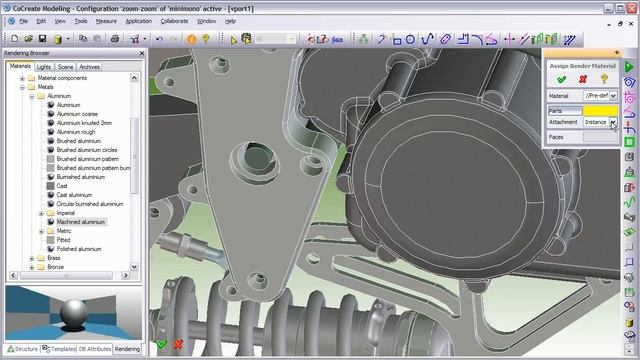Screen dimensions: 640x360
Task: Click the New file toolbar icon
Action: pos(15,39)
